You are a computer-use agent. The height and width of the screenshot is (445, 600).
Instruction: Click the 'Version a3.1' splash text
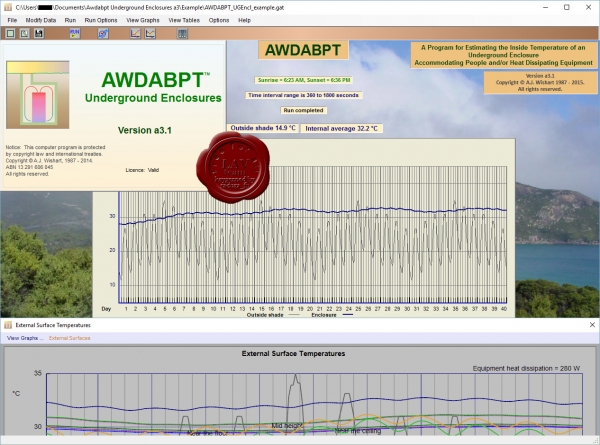coord(145,130)
